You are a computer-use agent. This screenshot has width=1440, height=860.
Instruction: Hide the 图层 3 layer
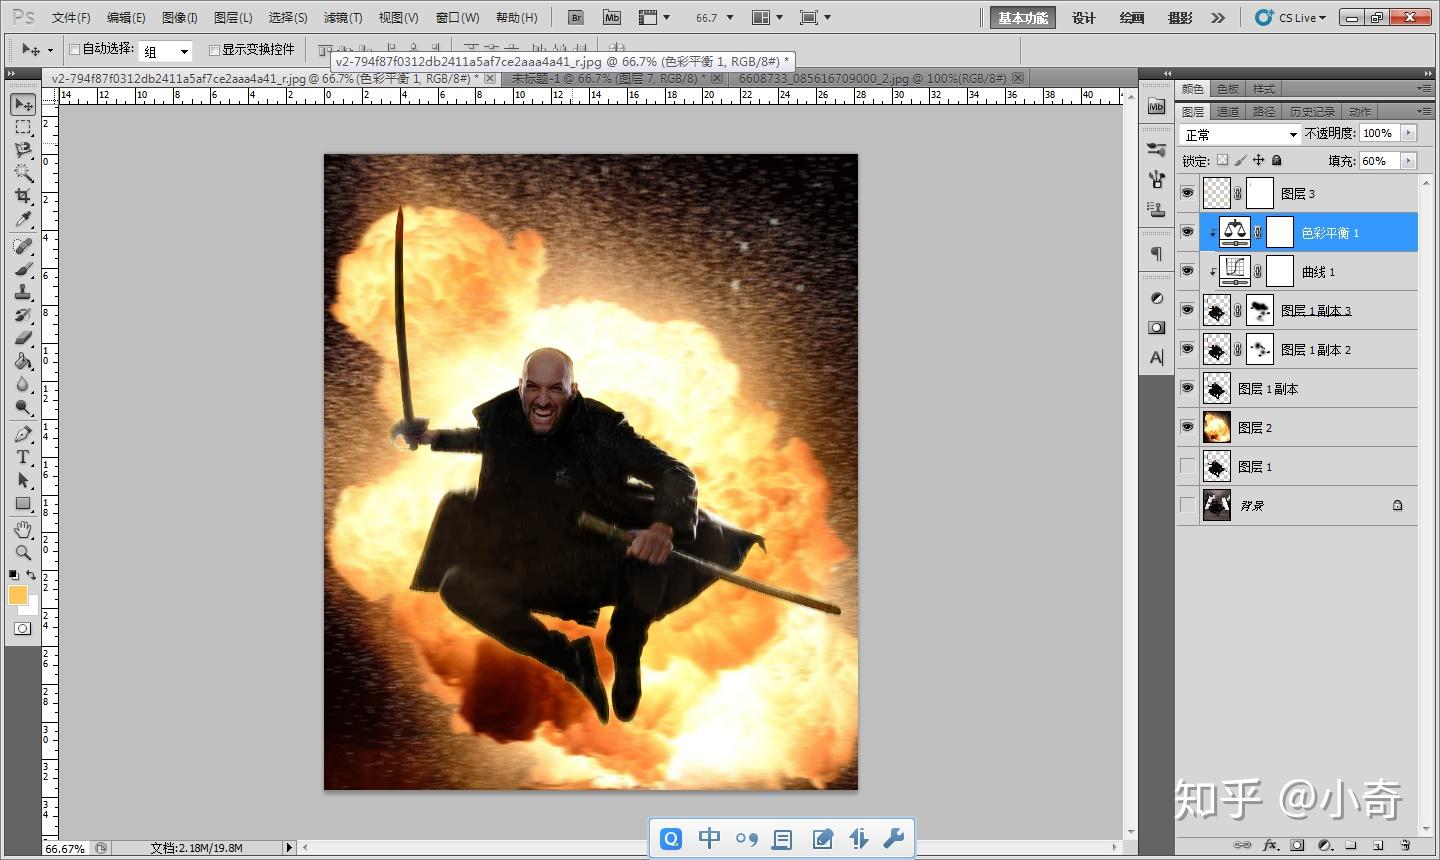pos(1187,193)
